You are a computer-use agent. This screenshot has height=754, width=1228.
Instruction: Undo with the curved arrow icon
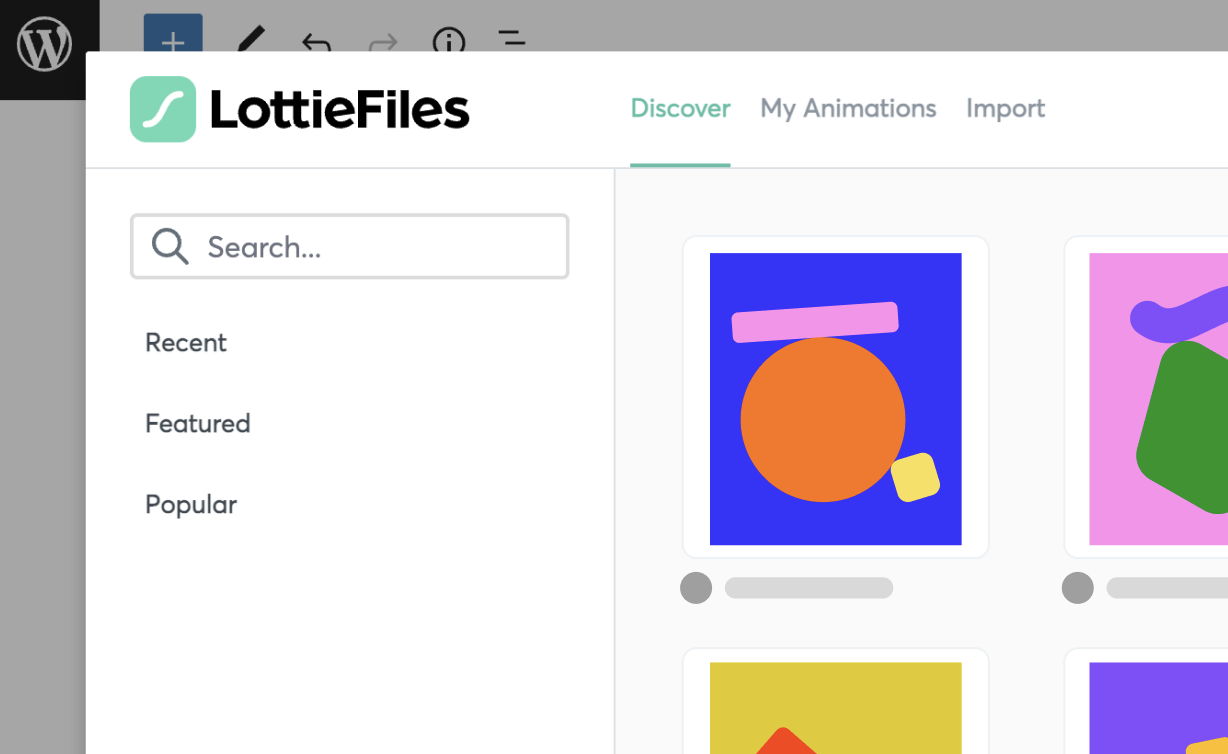[x=316, y=42]
